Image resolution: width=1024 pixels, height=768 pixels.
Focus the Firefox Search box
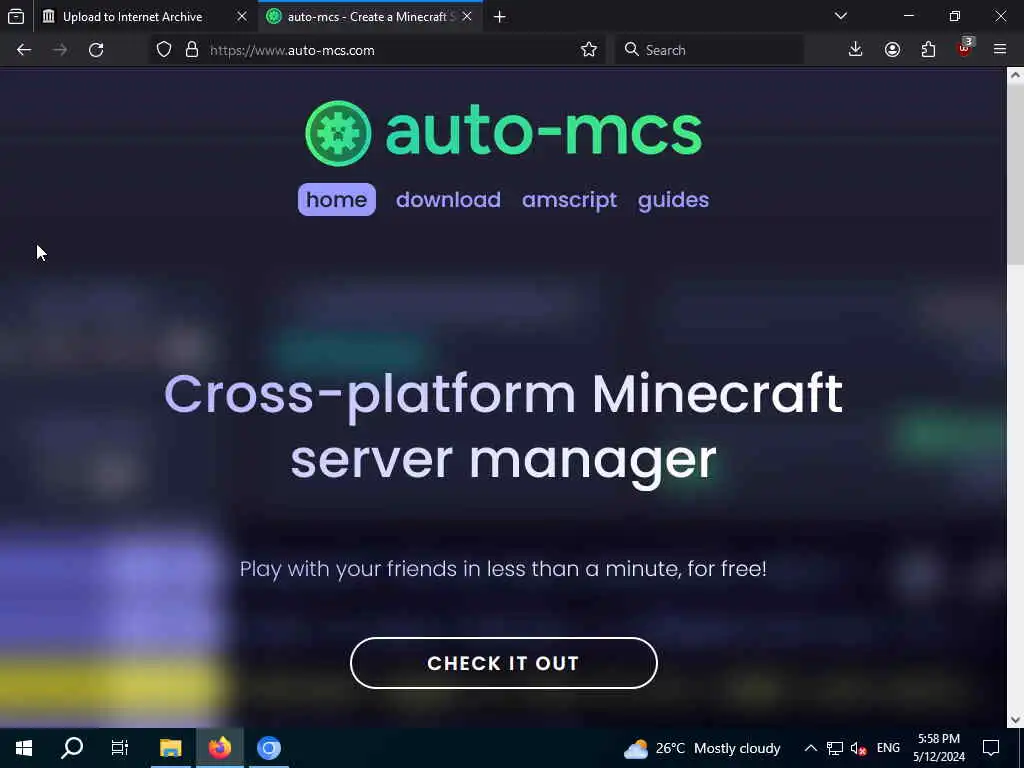pyautogui.click(x=709, y=50)
